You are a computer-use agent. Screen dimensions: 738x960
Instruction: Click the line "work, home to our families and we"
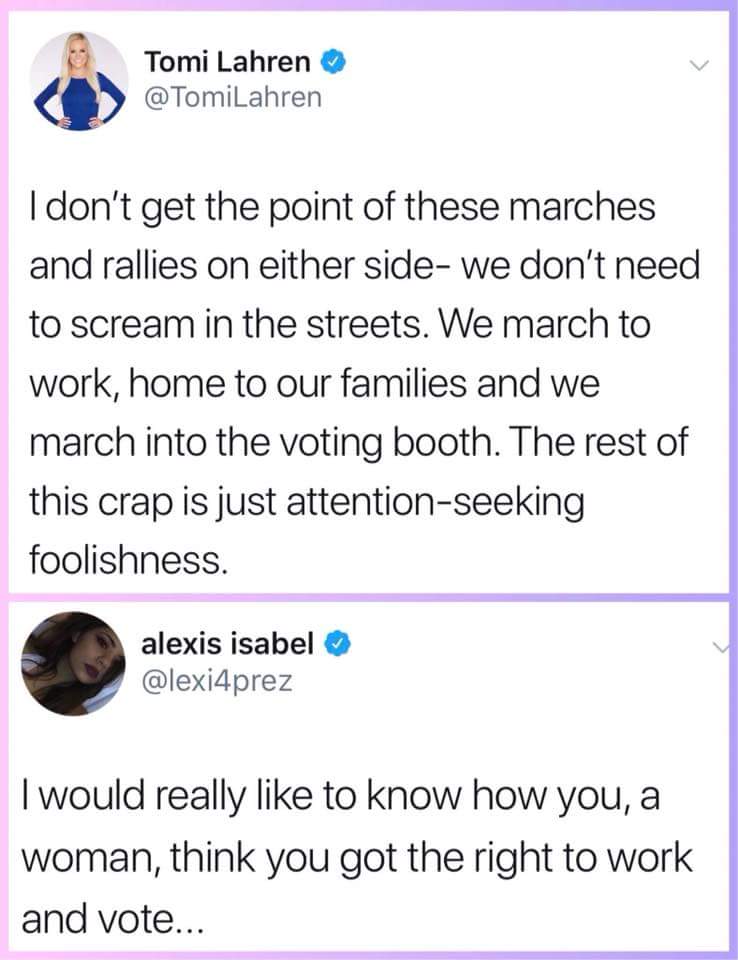[312, 384]
